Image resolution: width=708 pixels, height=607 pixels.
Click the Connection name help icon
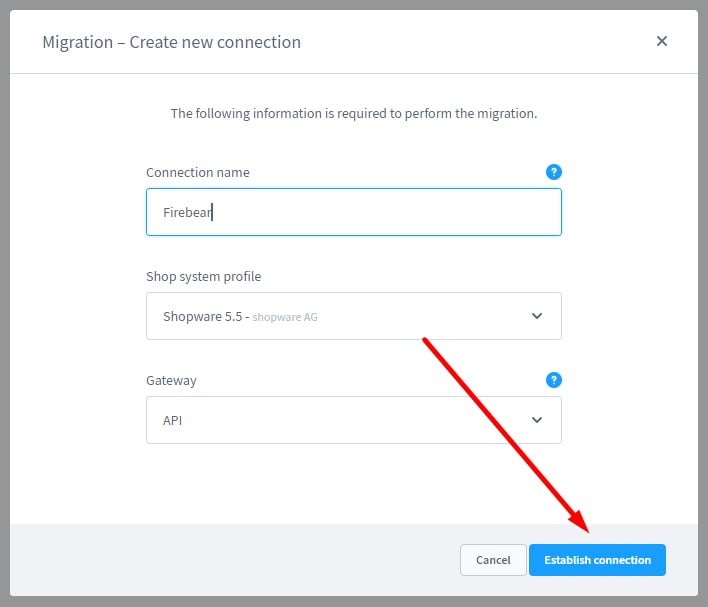554,172
